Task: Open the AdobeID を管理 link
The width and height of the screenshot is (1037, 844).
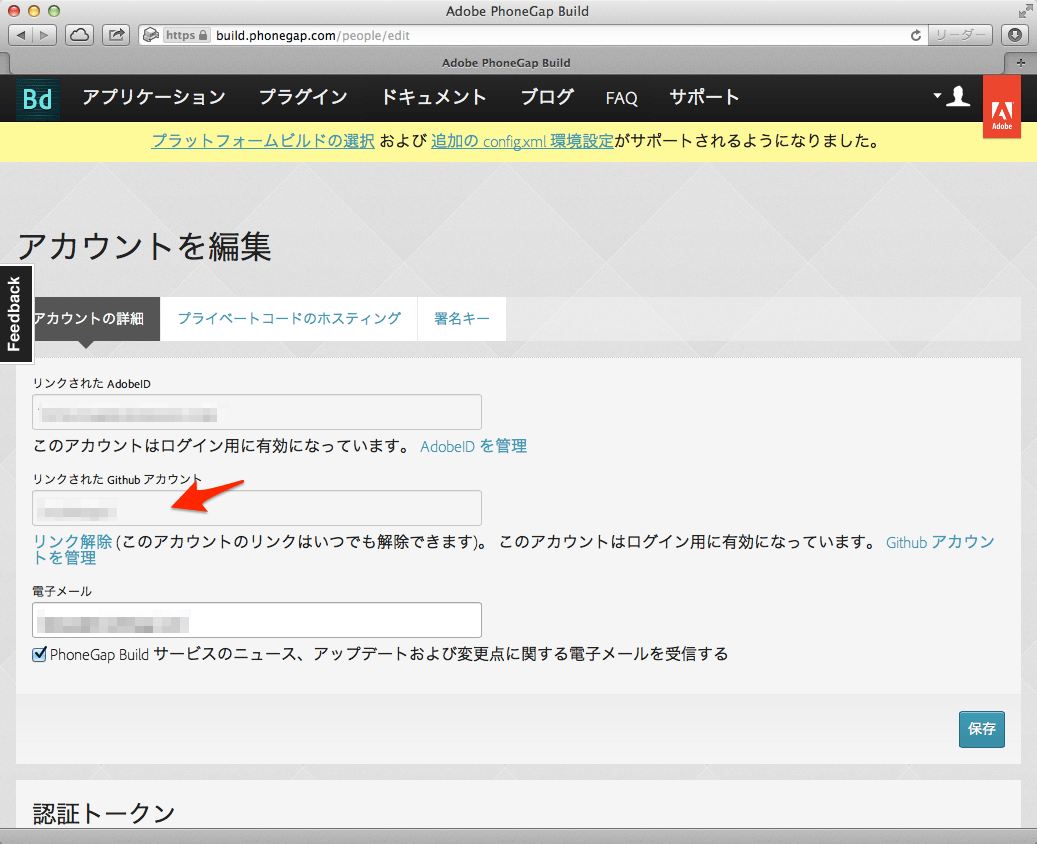Action: click(474, 446)
